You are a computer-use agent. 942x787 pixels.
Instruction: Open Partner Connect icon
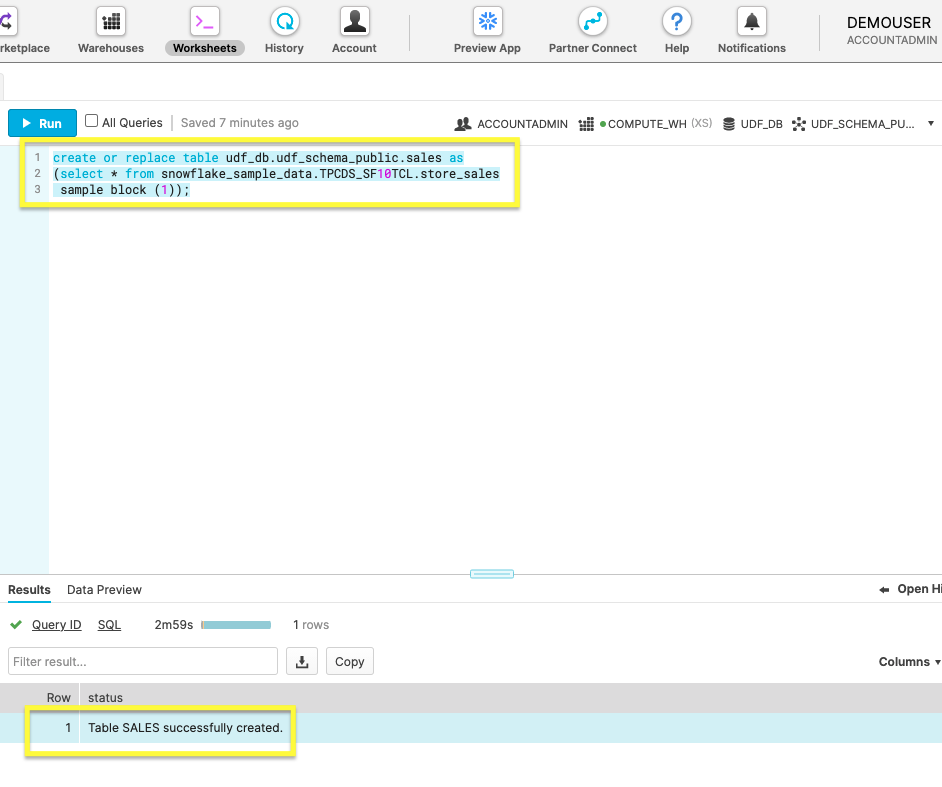593,22
